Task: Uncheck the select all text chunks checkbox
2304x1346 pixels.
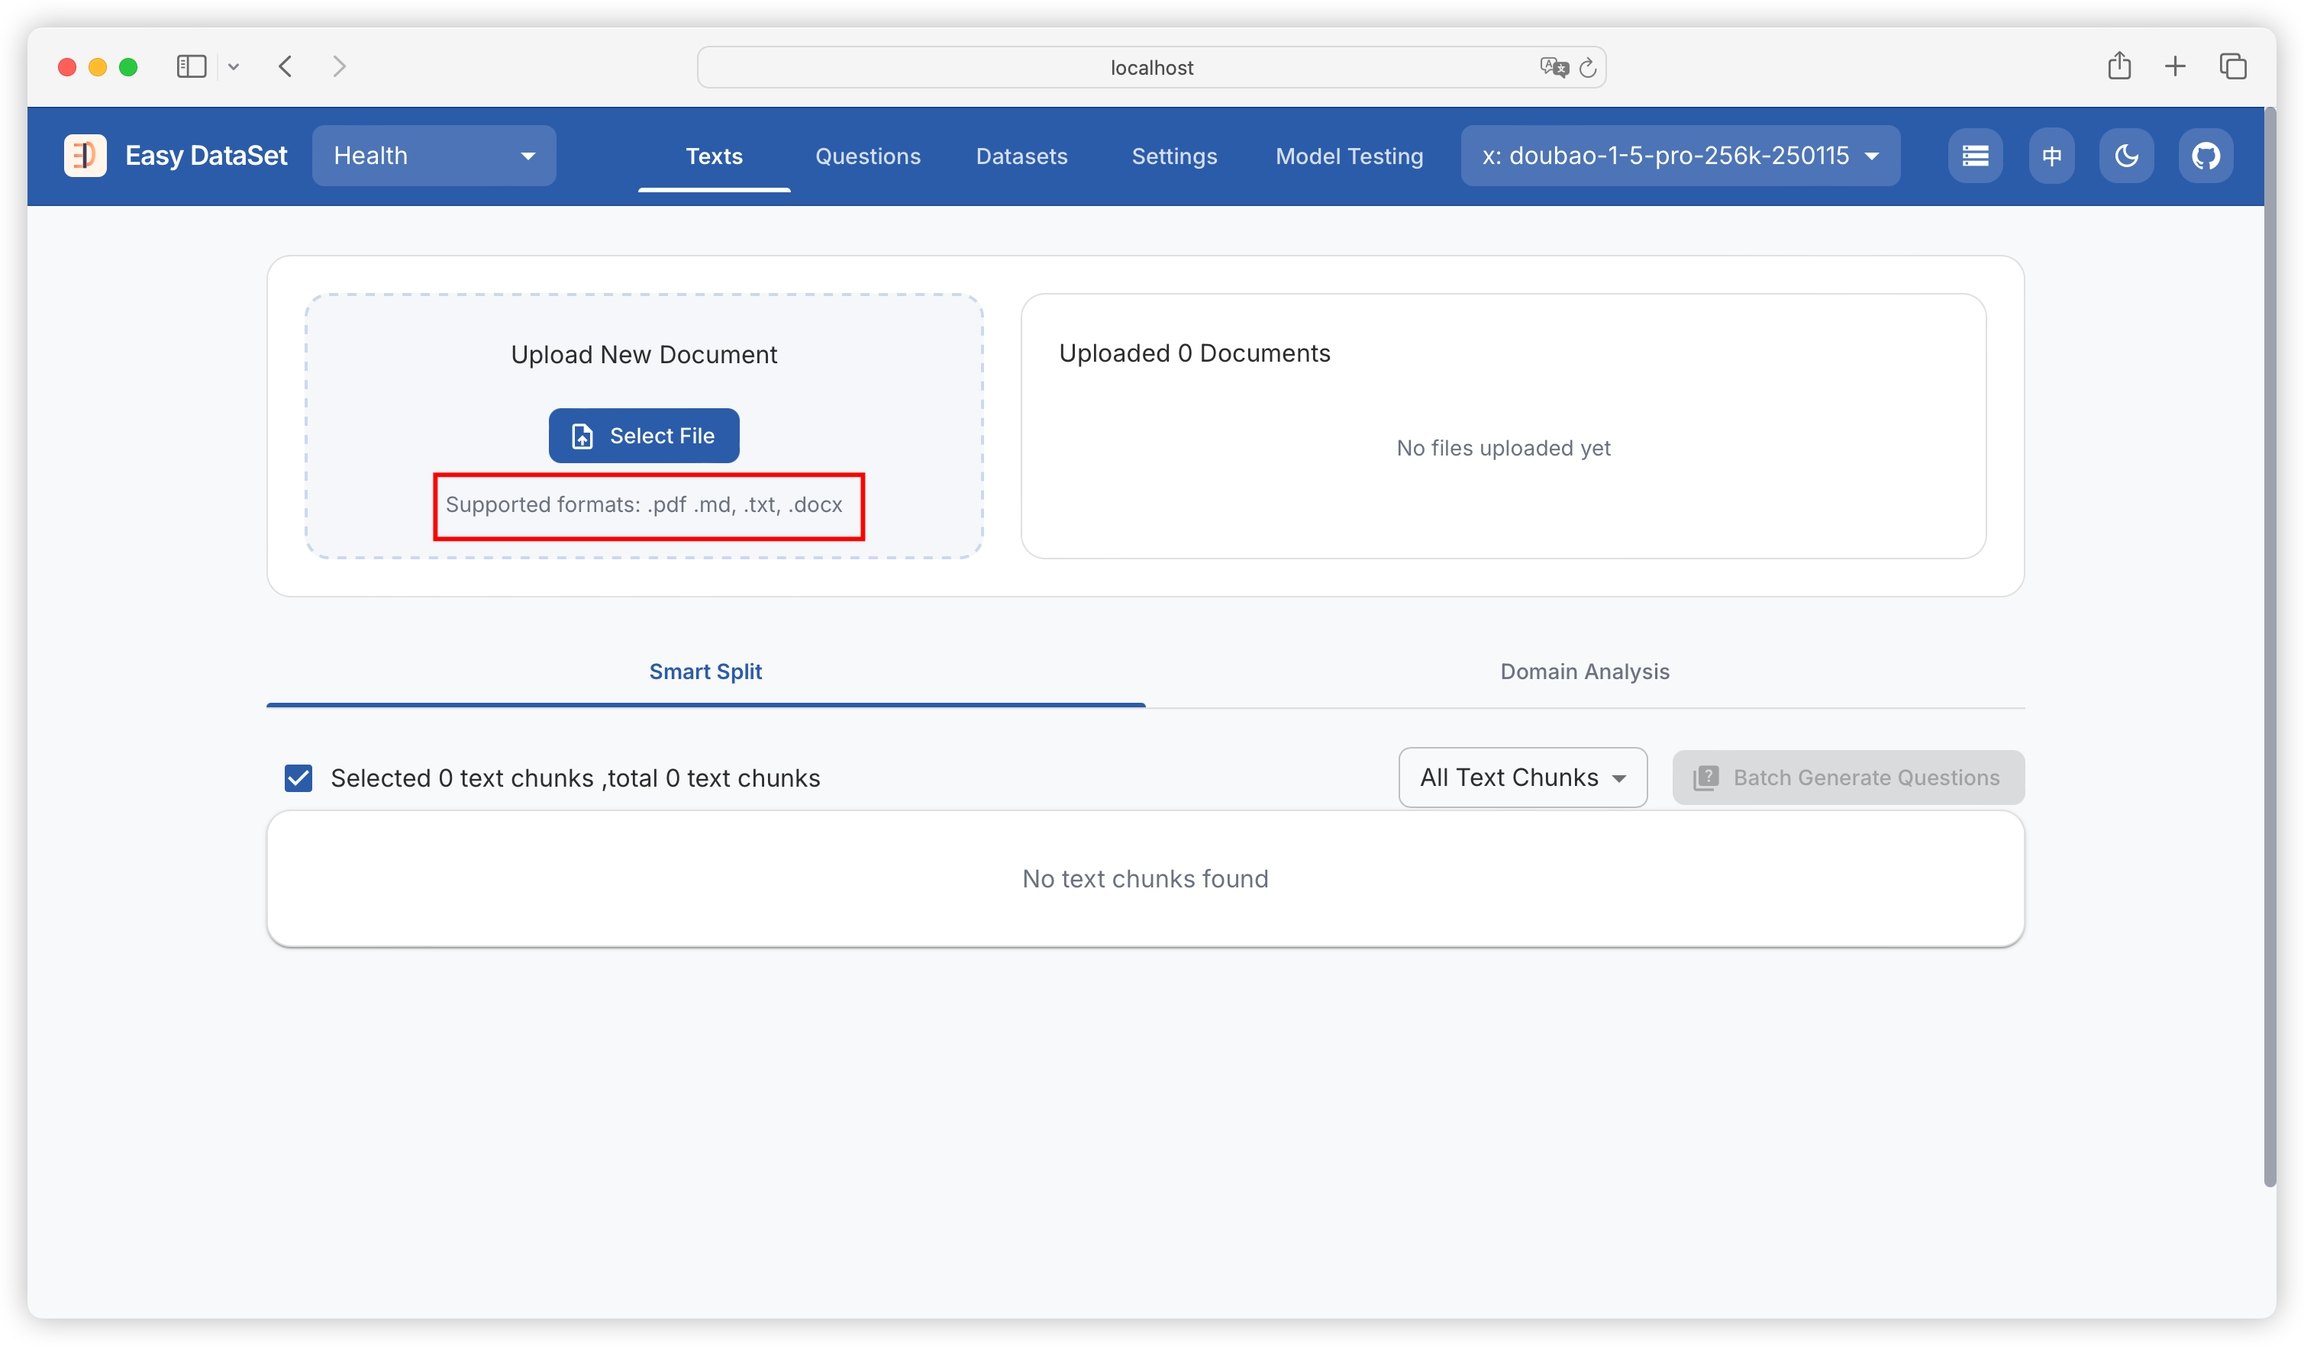Action: (298, 778)
